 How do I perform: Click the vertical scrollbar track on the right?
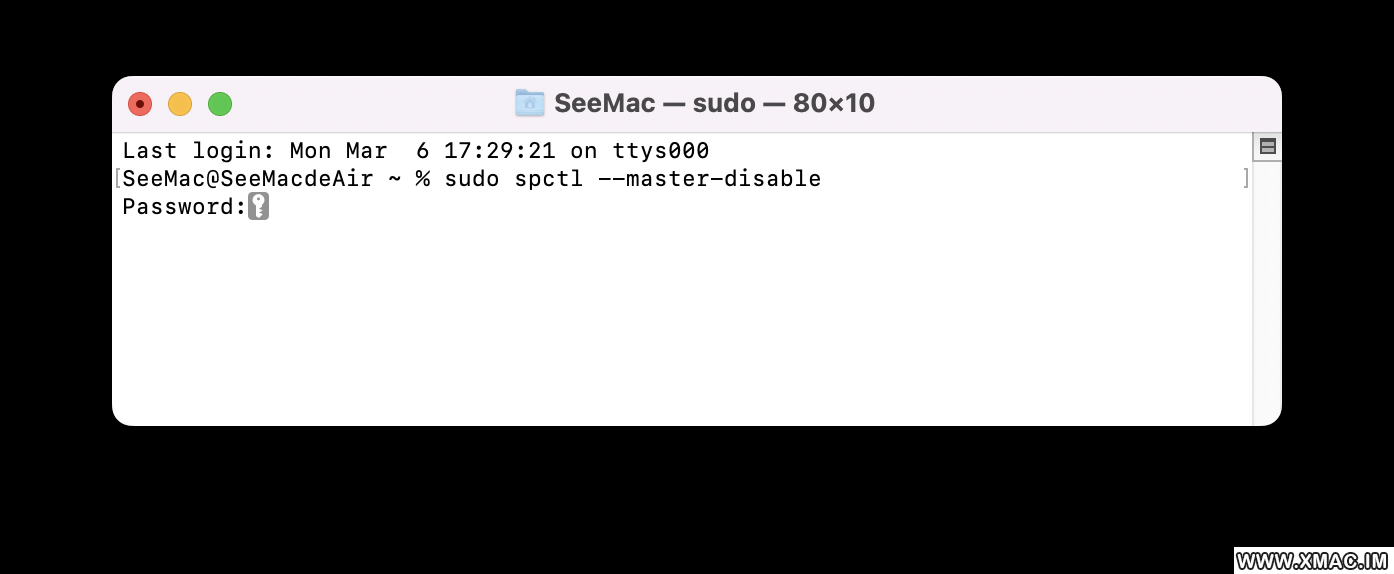[1267, 290]
